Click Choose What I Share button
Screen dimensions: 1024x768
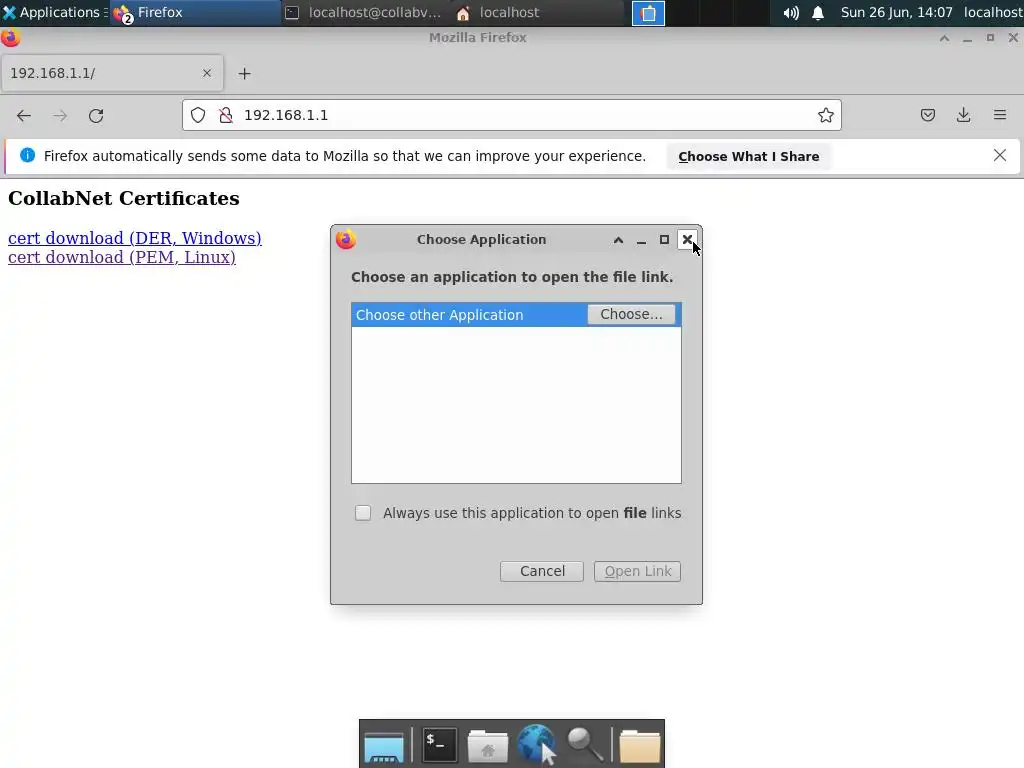(x=748, y=157)
